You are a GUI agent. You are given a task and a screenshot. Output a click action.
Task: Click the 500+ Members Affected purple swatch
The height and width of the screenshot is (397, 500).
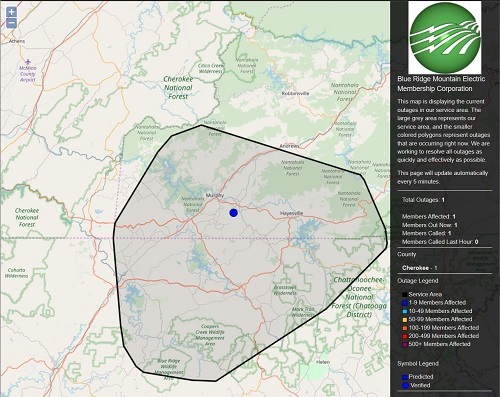click(404, 344)
